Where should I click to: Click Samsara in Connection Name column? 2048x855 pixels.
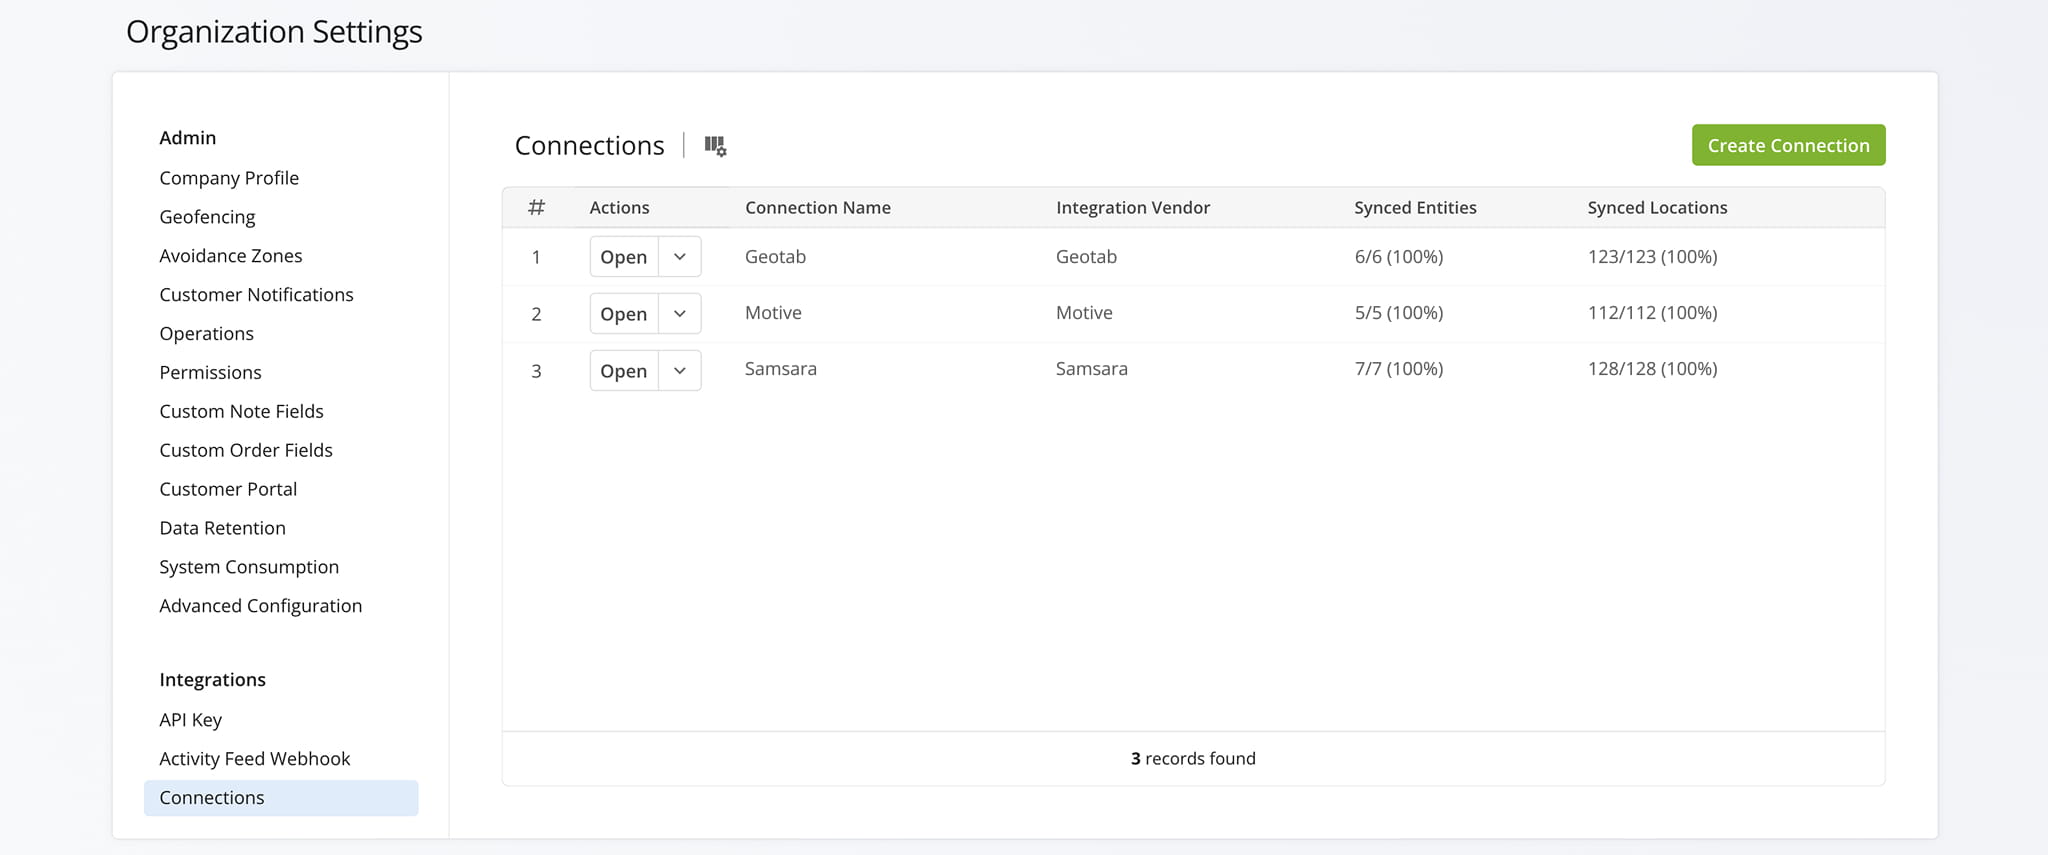(x=780, y=369)
